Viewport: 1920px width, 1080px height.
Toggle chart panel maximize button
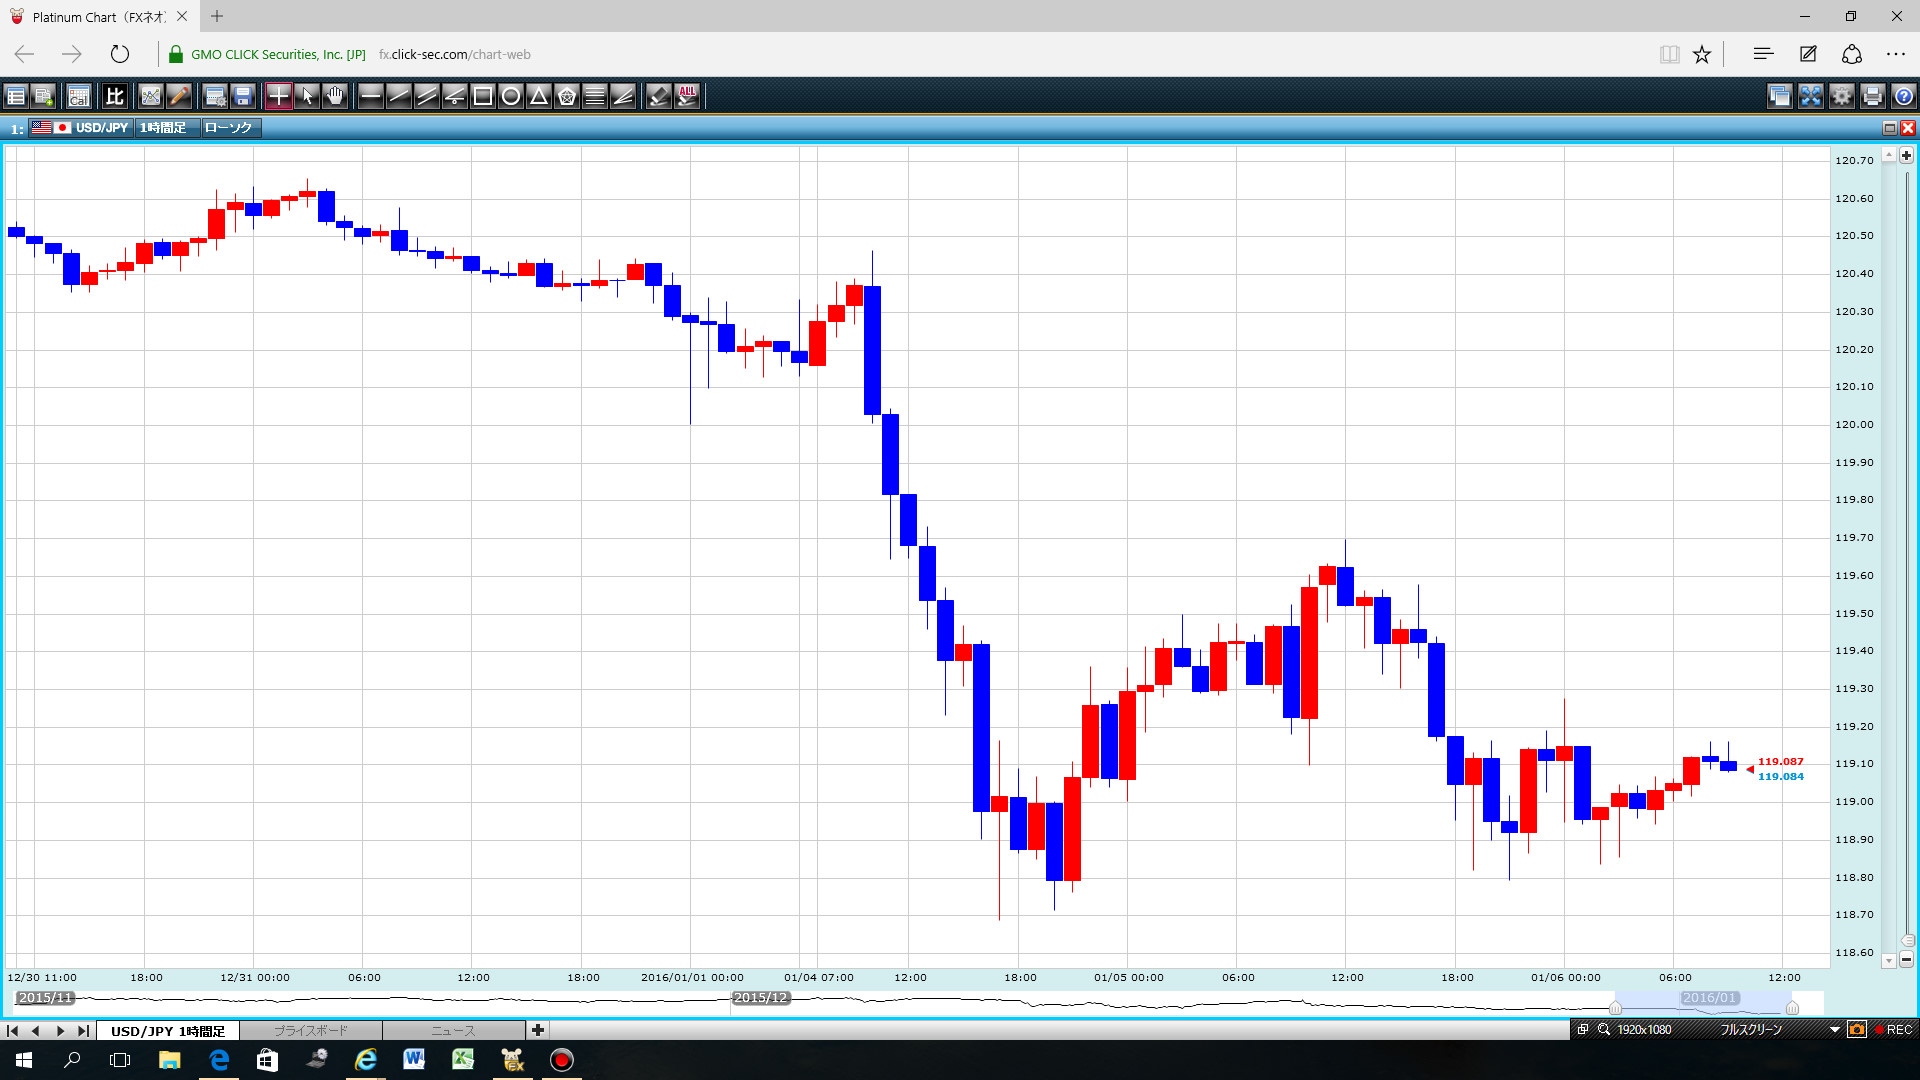coord(1889,128)
